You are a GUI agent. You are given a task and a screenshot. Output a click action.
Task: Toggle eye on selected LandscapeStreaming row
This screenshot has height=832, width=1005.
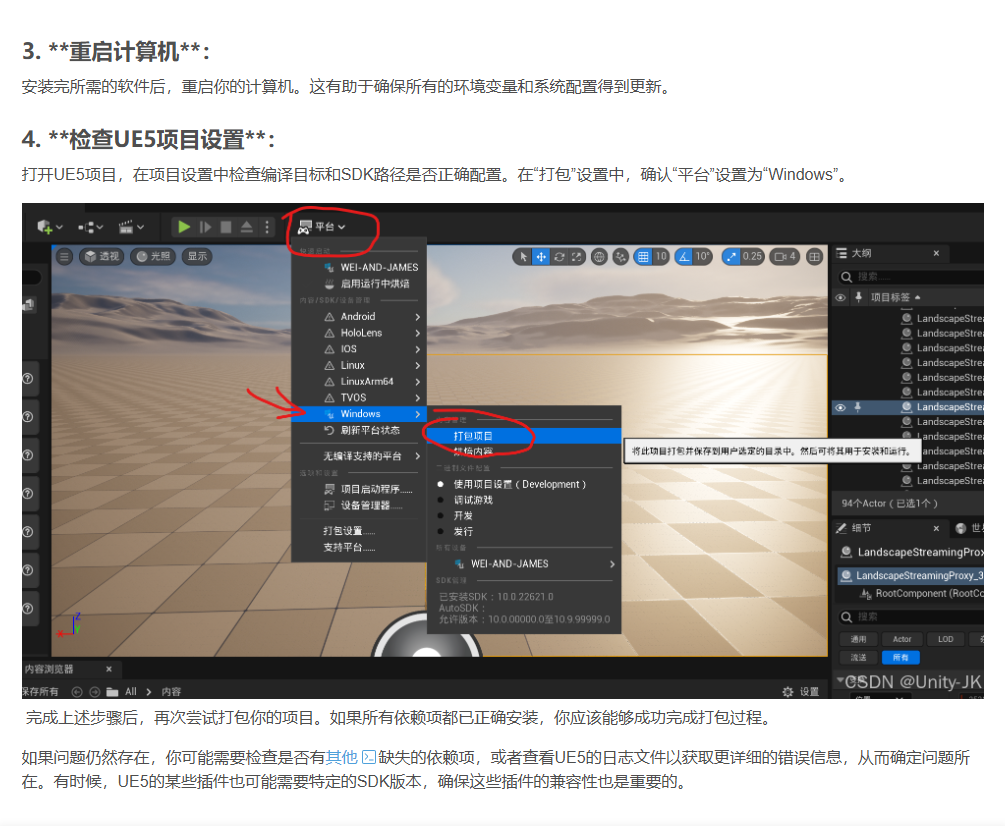[840, 407]
